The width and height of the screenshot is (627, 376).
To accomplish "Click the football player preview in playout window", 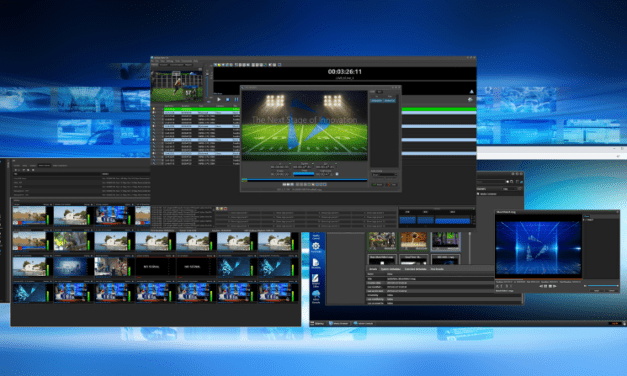I will point(177,86).
